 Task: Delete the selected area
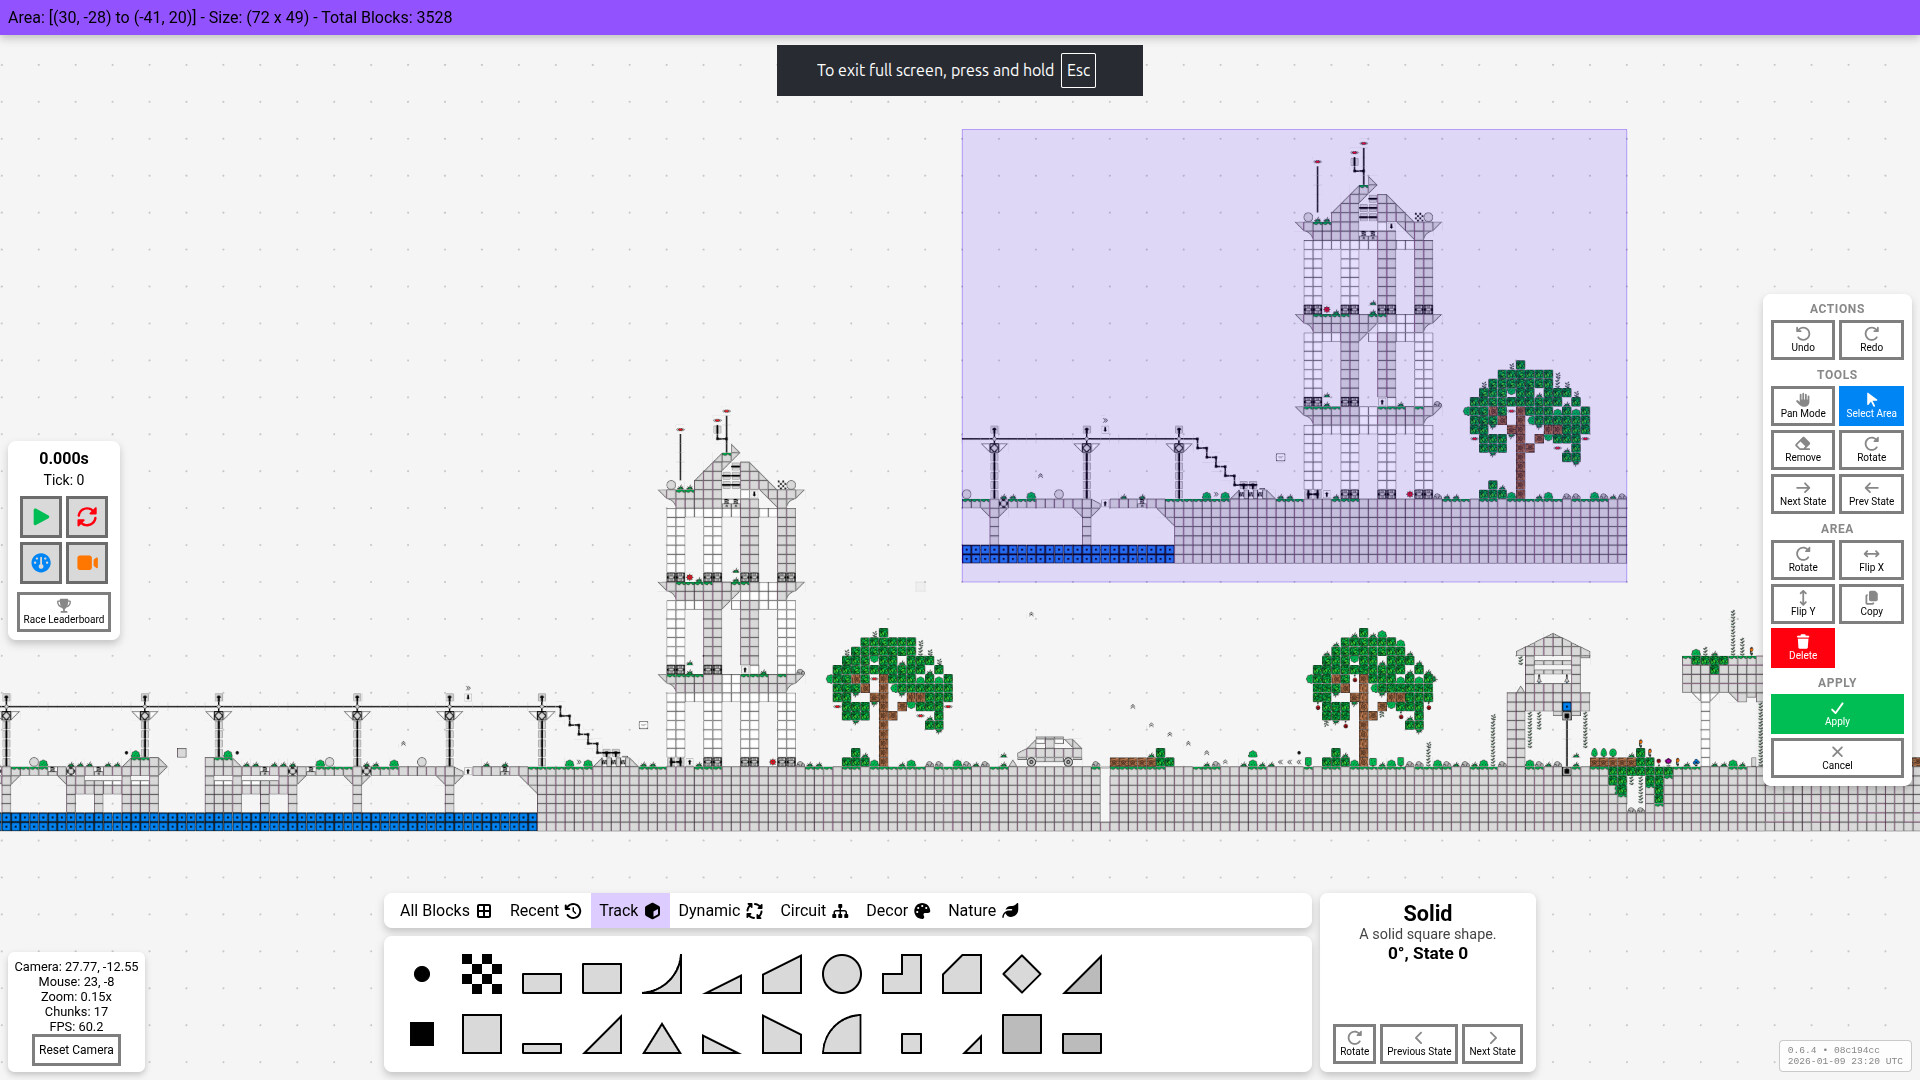tap(1802, 647)
